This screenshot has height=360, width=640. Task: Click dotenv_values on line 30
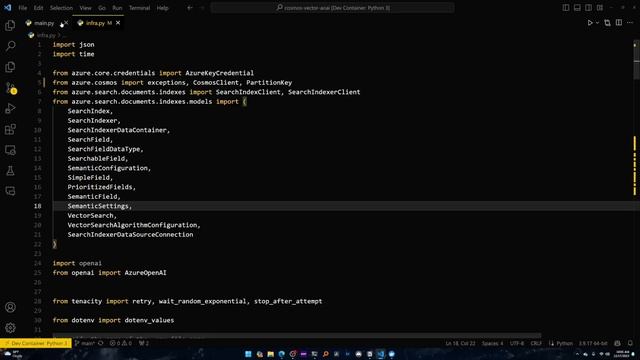[149, 320]
